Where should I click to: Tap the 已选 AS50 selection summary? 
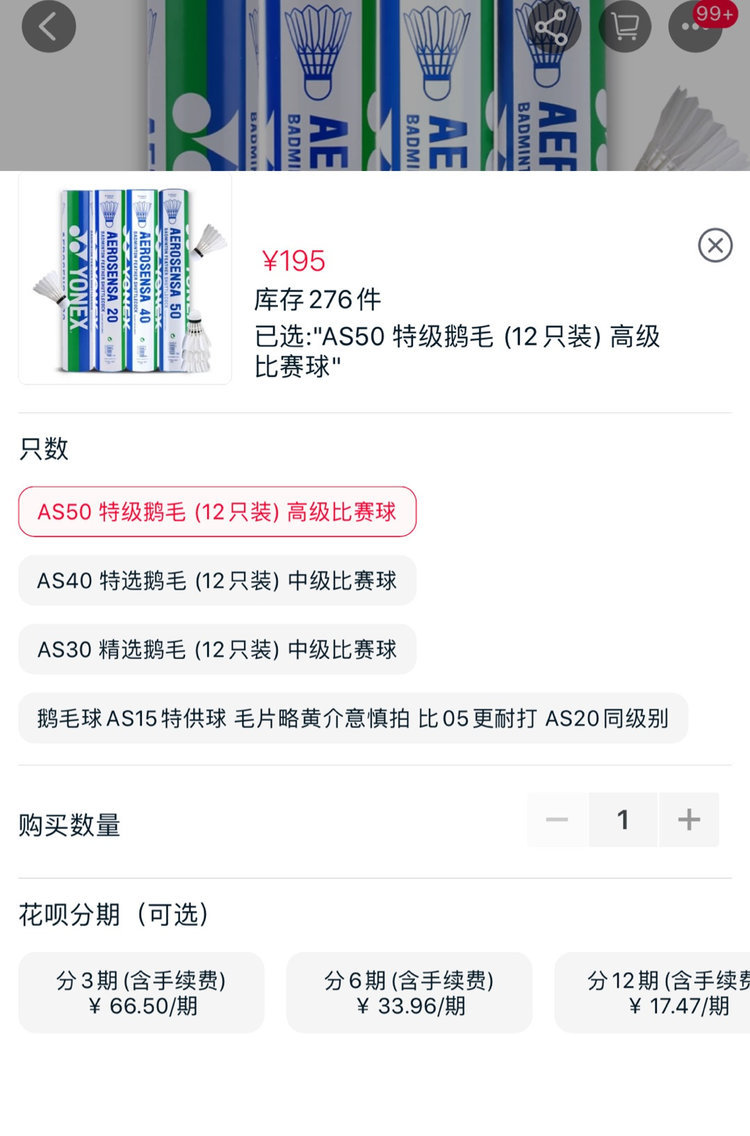tap(457, 351)
